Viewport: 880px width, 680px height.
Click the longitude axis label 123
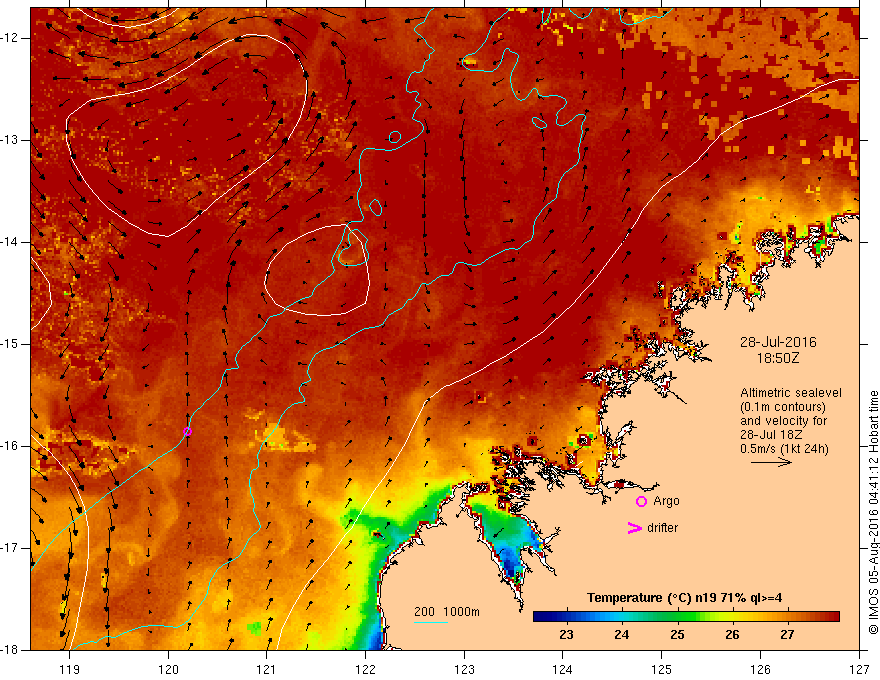click(x=464, y=669)
